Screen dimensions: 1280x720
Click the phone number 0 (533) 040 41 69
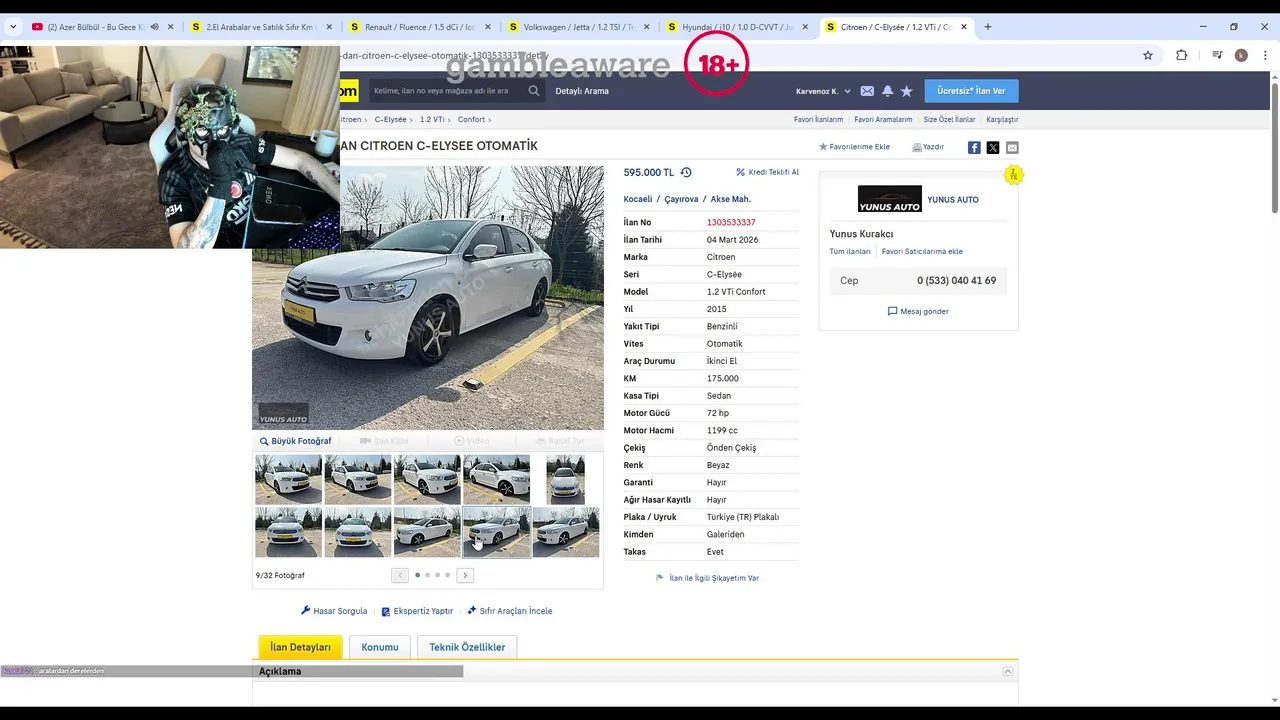click(956, 281)
